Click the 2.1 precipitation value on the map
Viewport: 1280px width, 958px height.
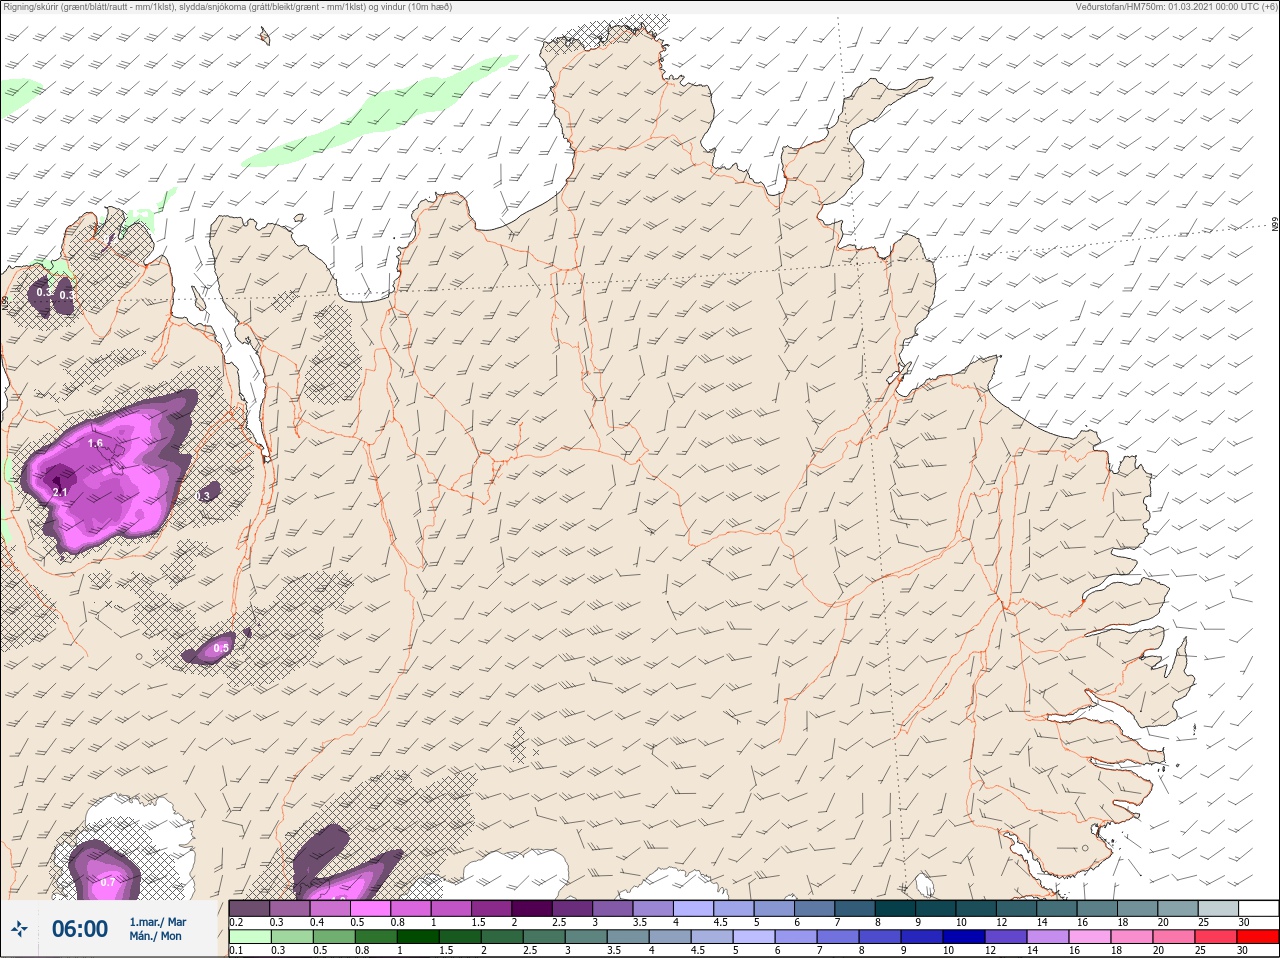point(59,492)
